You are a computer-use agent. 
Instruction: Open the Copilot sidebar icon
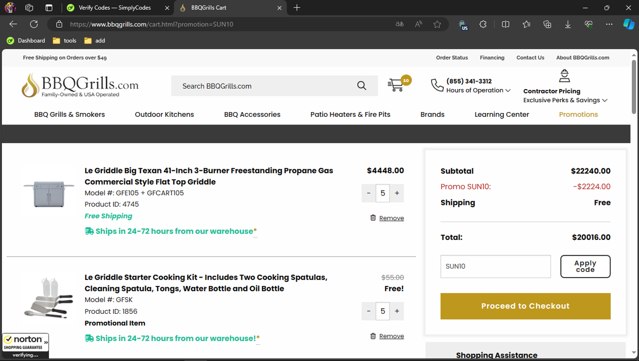click(x=628, y=24)
